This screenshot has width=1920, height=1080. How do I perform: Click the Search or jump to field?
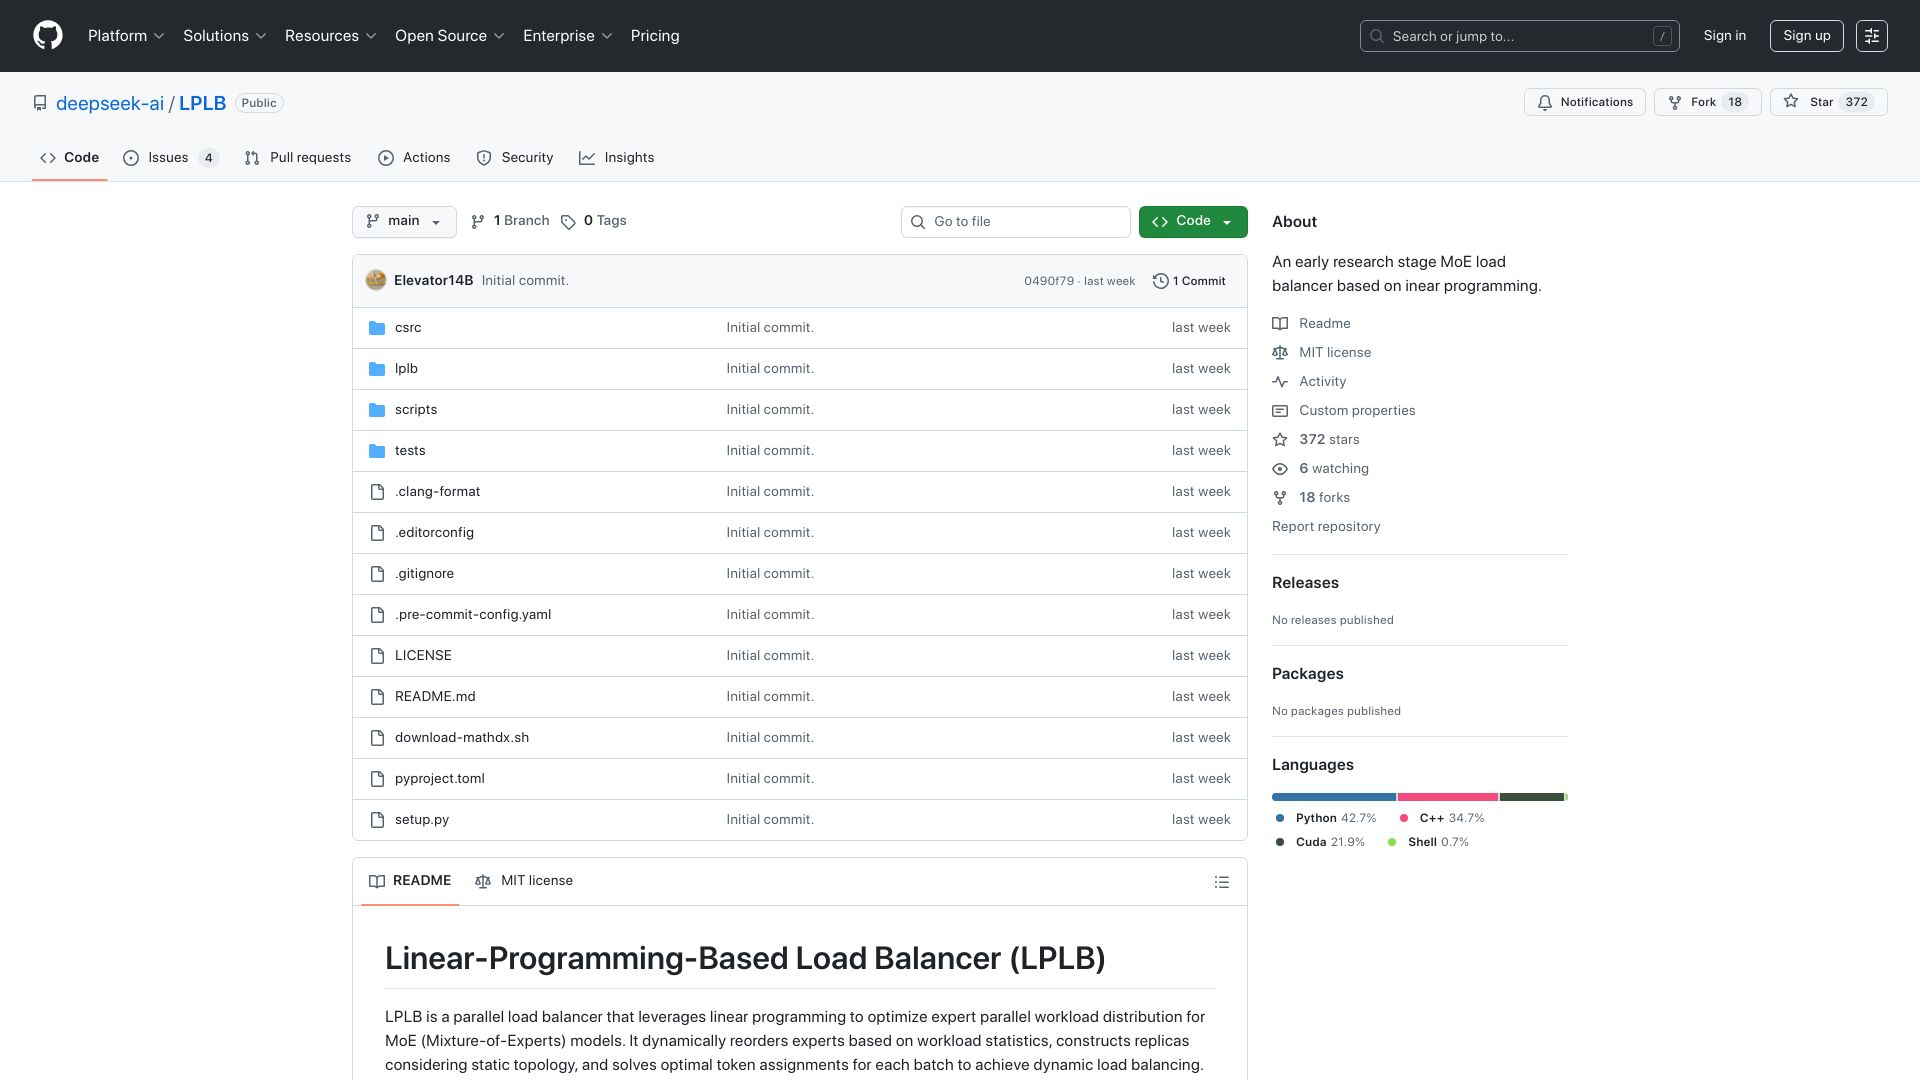coord(1520,36)
